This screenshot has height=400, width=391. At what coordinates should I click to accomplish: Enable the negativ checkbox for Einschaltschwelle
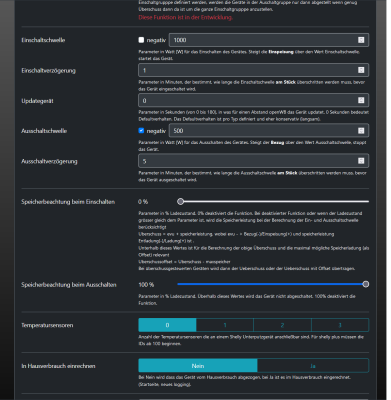click(x=141, y=40)
